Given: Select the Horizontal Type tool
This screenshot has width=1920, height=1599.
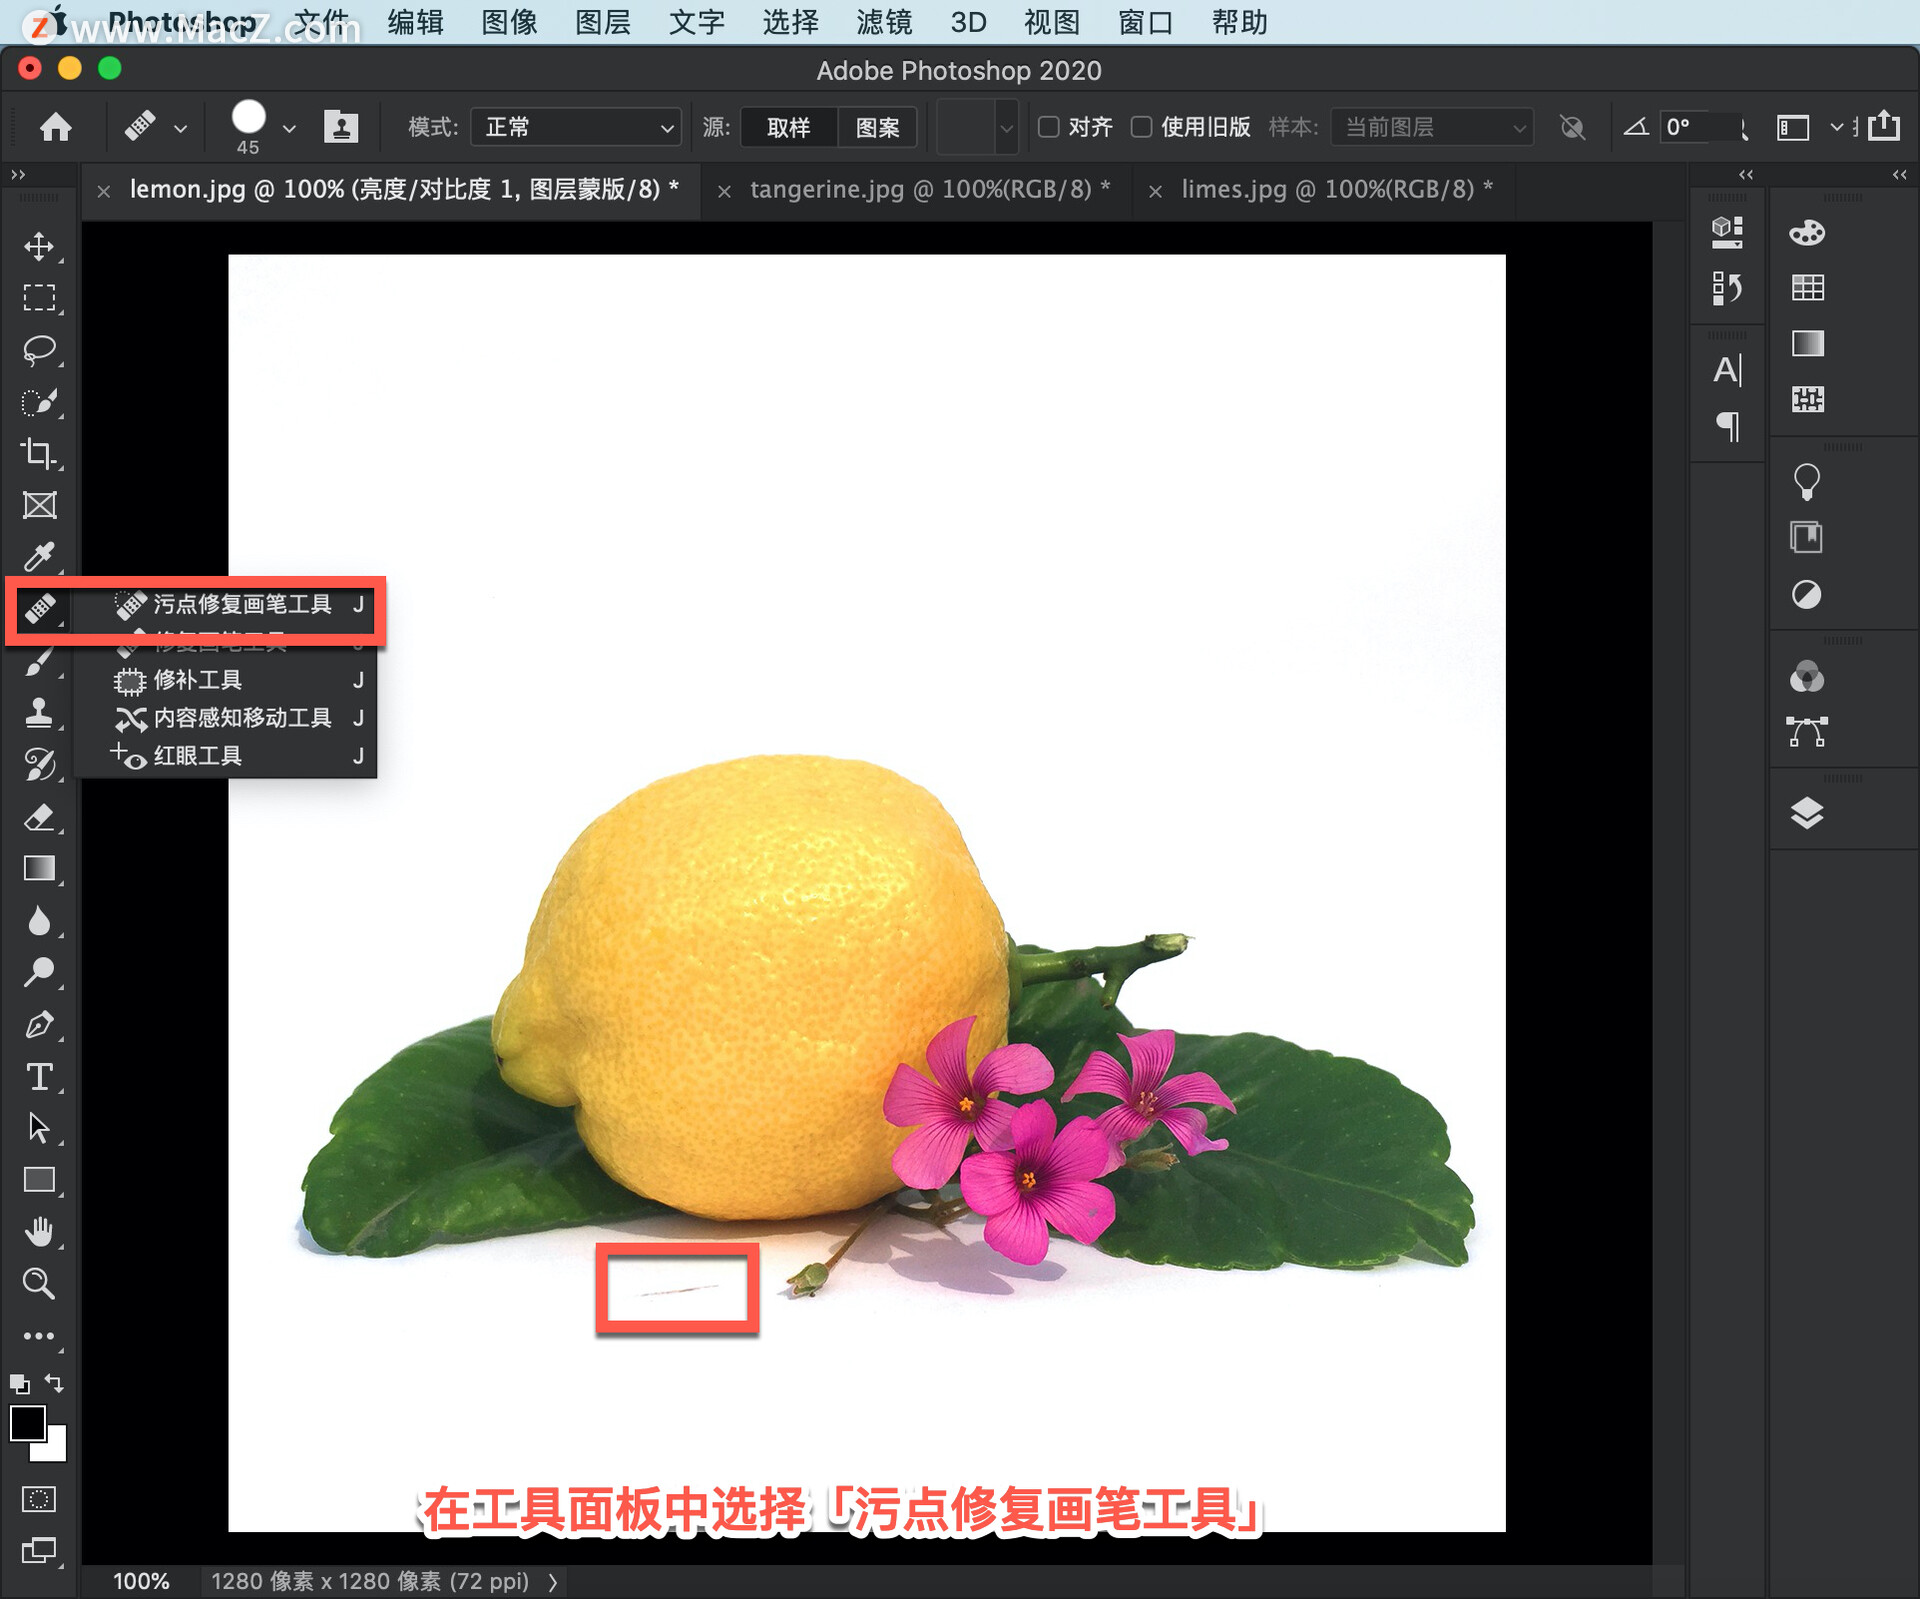Looking at the screenshot, I should click(40, 1077).
